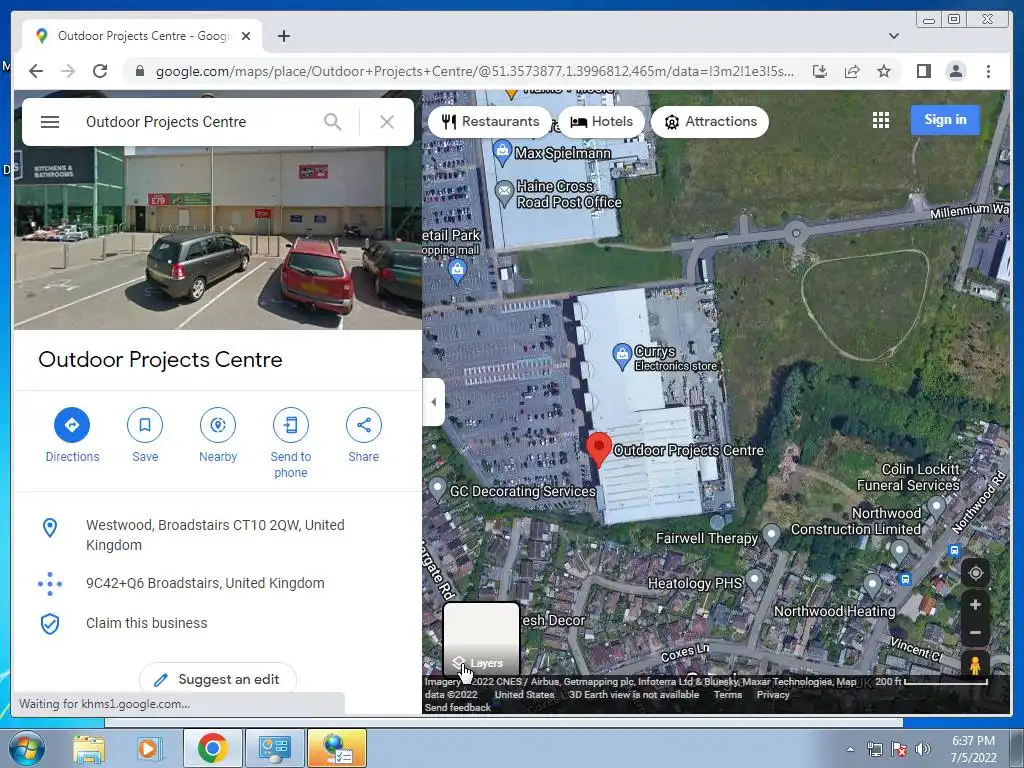Screen dimensions: 1024x768
Task: Click the Chrome install app icon
Action: click(x=820, y=71)
